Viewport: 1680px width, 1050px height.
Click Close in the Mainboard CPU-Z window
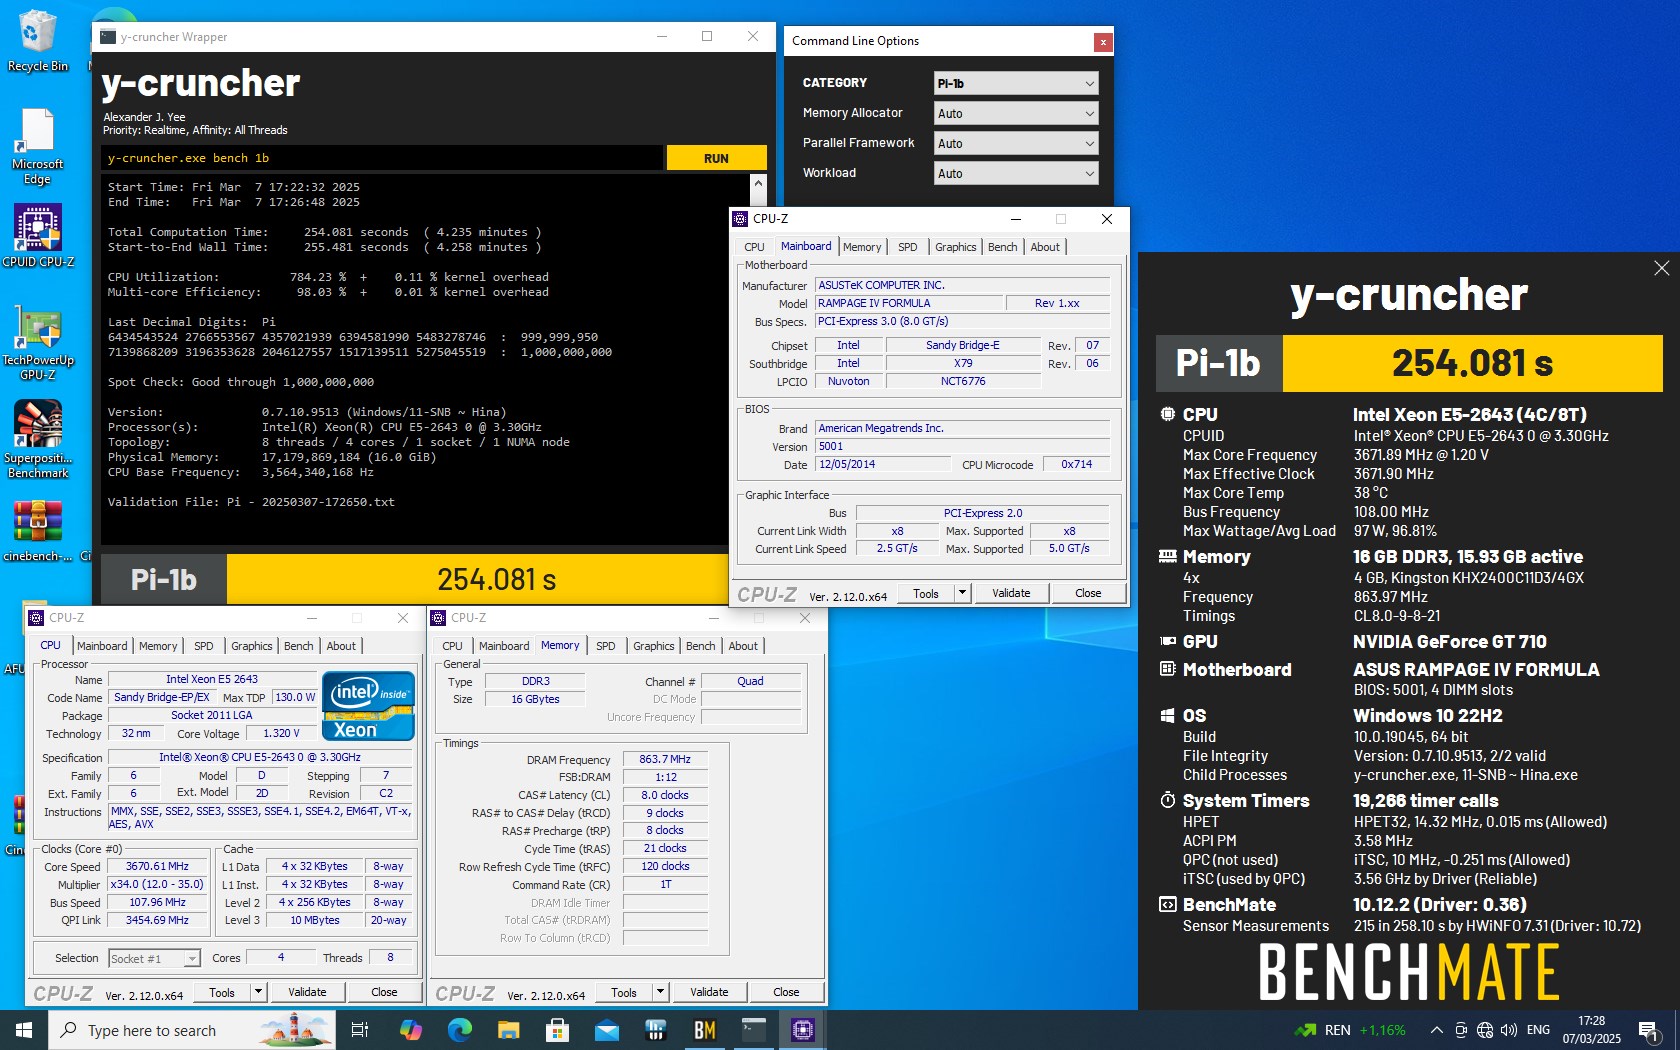point(1088,593)
